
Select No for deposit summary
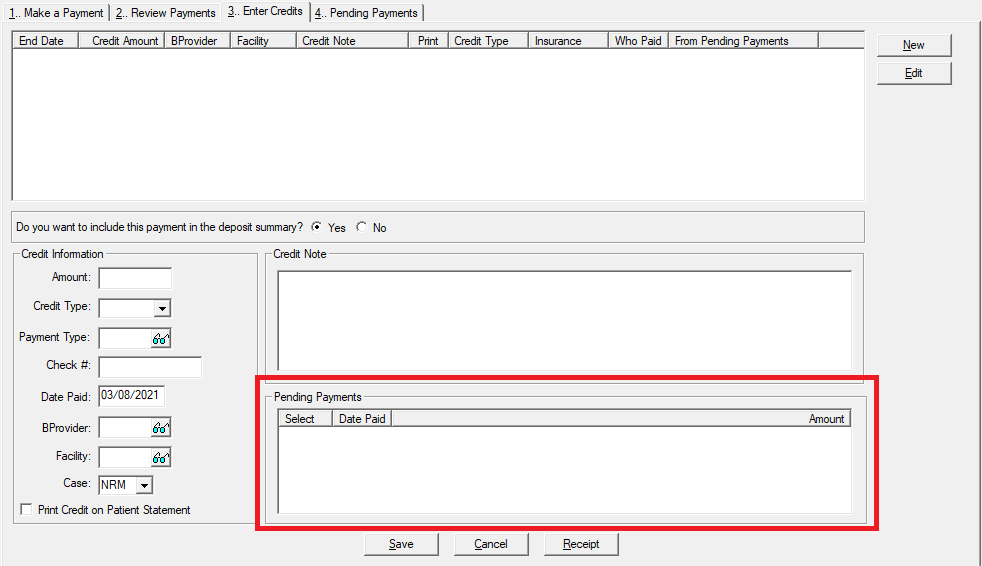[362, 227]
